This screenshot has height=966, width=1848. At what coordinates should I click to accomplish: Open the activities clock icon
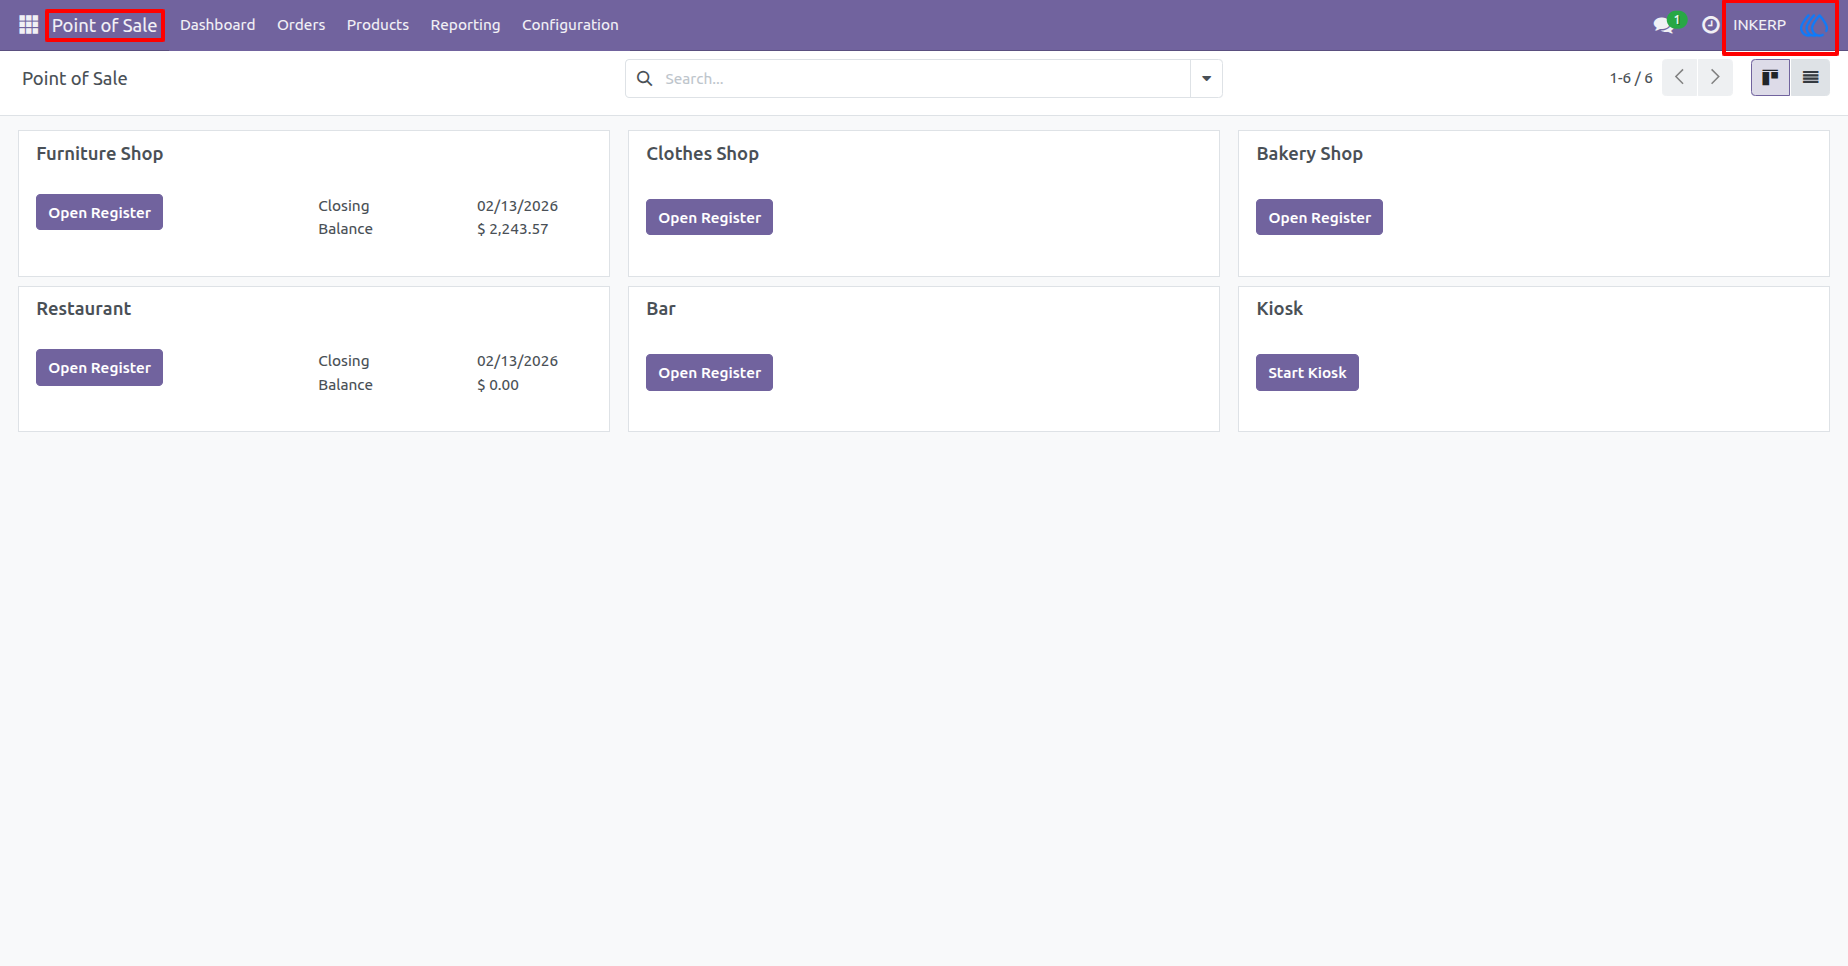coord(1711,25)
